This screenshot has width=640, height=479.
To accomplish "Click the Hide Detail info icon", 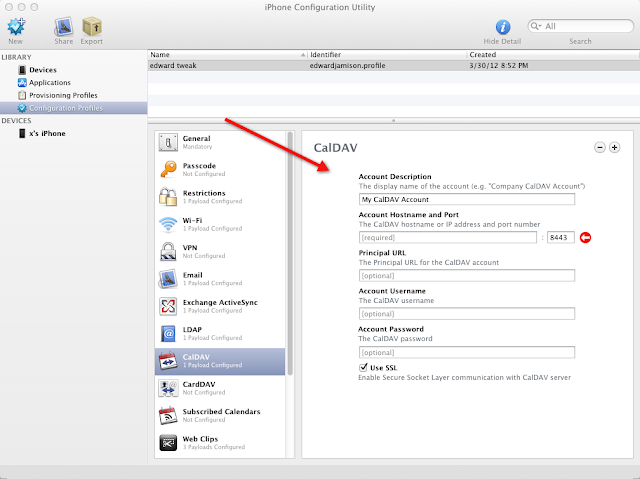I will pyautogui.click(x=502, y=27).
